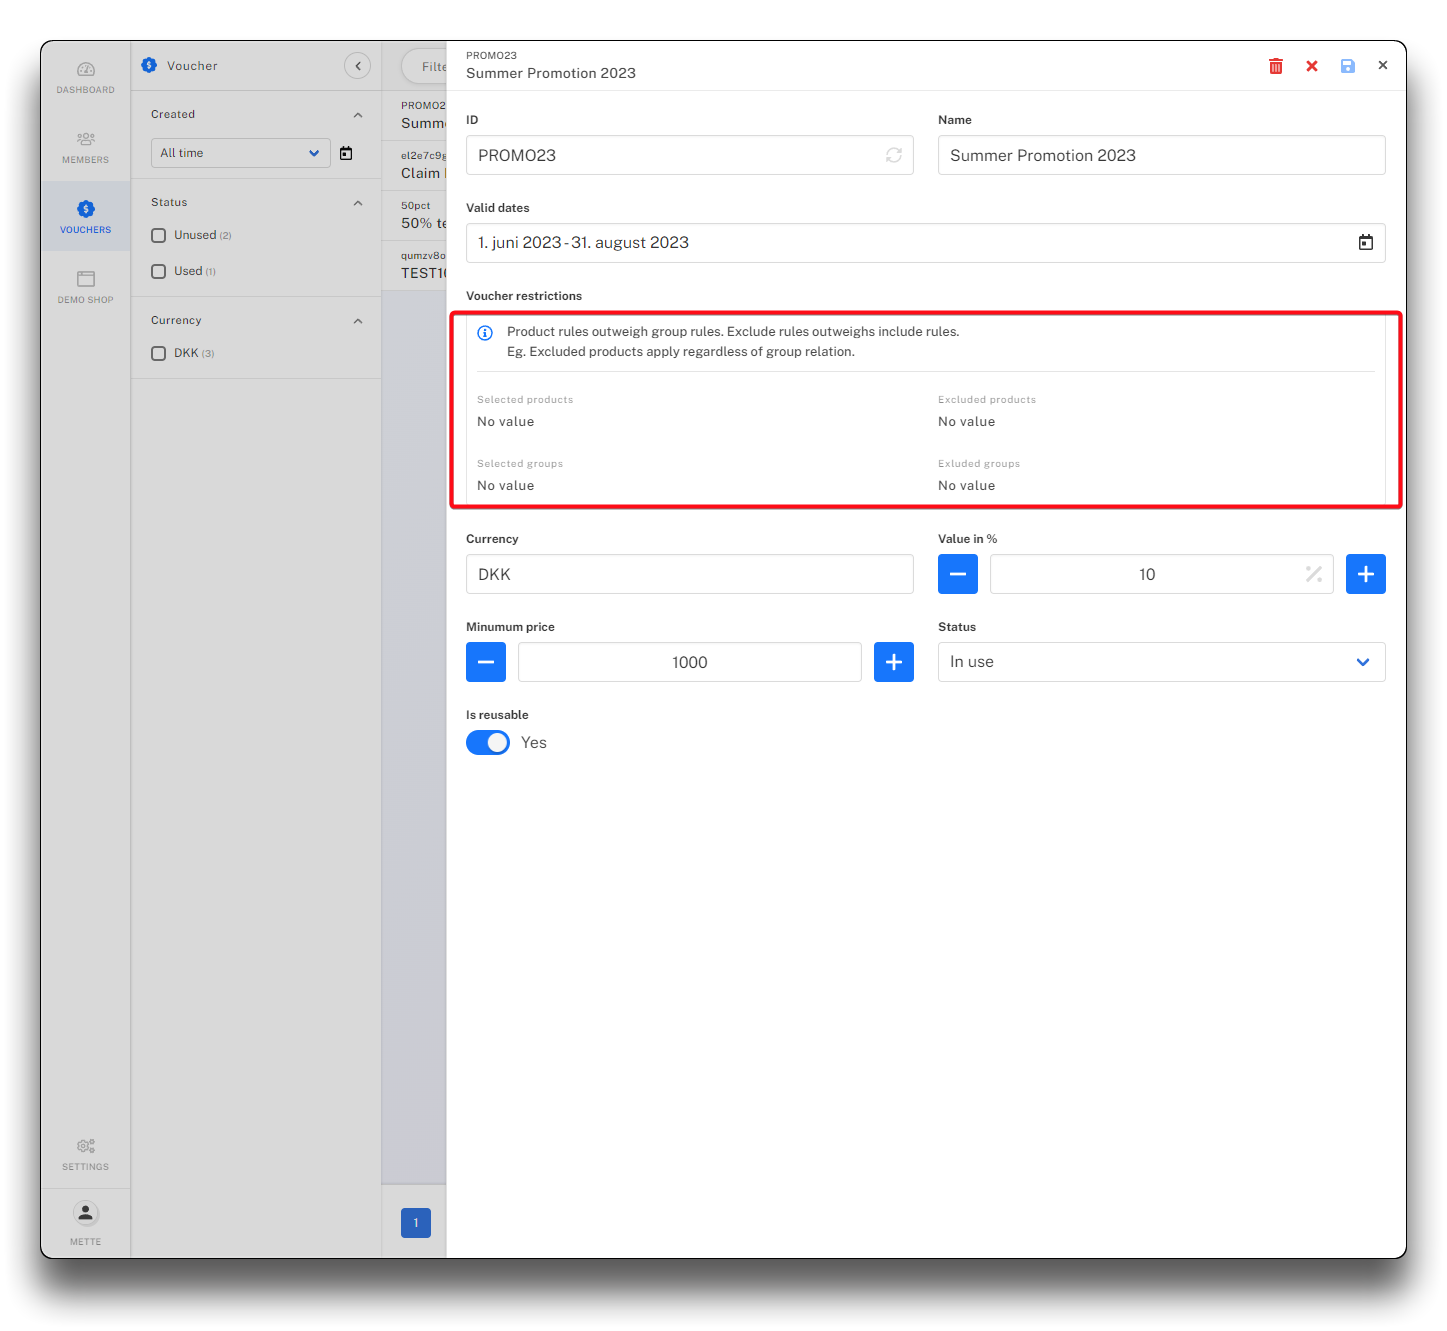Open calendar icon next to All time

(x=346, y=153)
